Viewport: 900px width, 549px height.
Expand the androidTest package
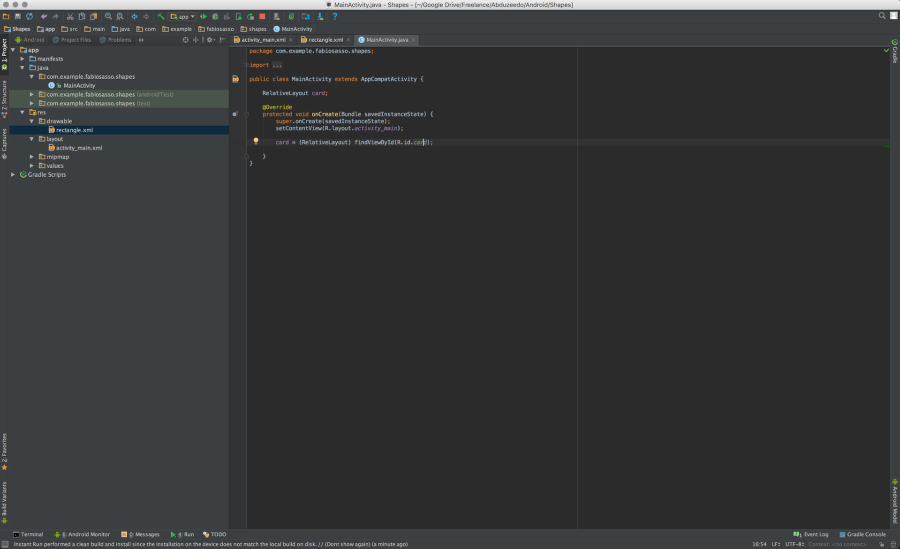[x=32, y=94]
